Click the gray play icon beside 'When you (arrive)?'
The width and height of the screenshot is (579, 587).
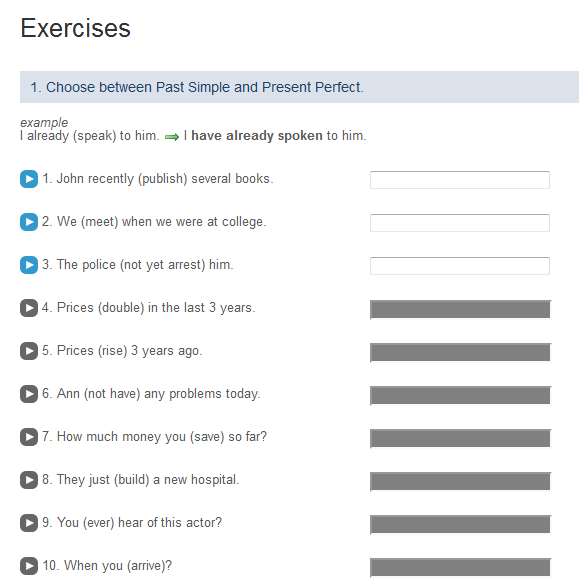29,566
